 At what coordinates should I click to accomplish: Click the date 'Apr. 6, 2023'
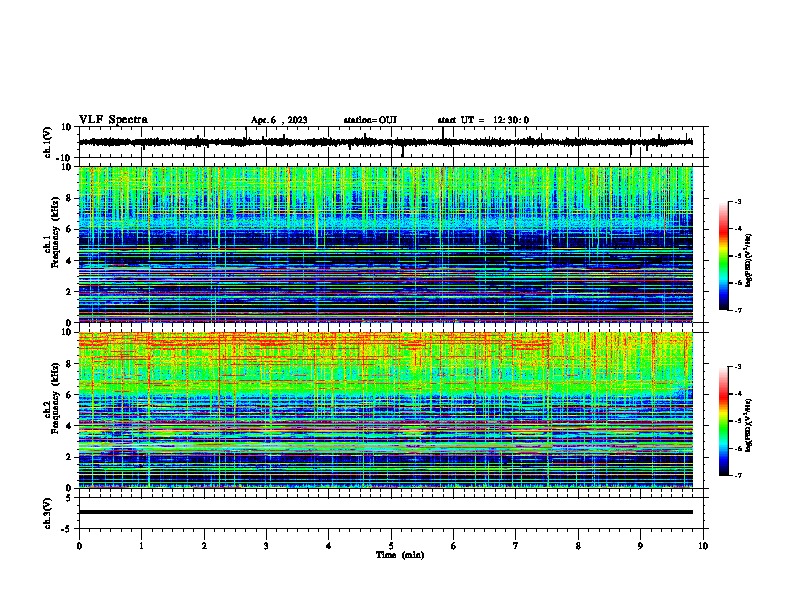279,120
